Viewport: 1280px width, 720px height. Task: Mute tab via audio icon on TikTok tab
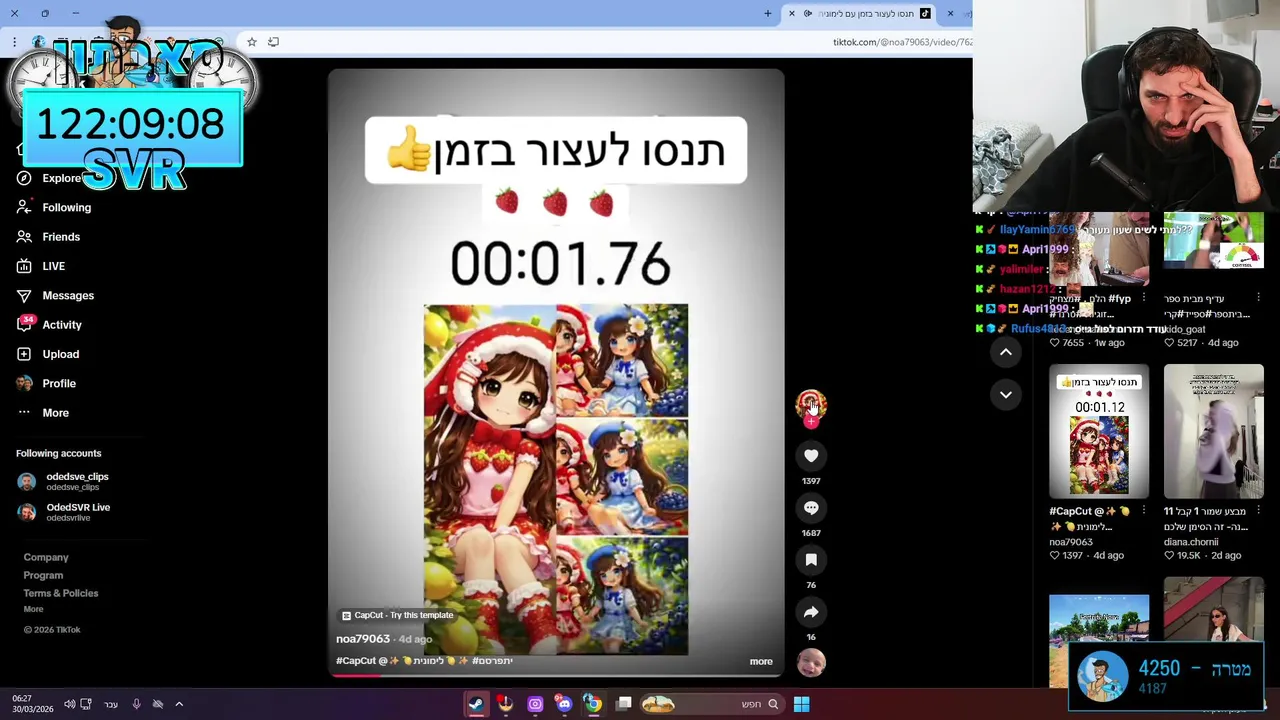click(808, 14)
